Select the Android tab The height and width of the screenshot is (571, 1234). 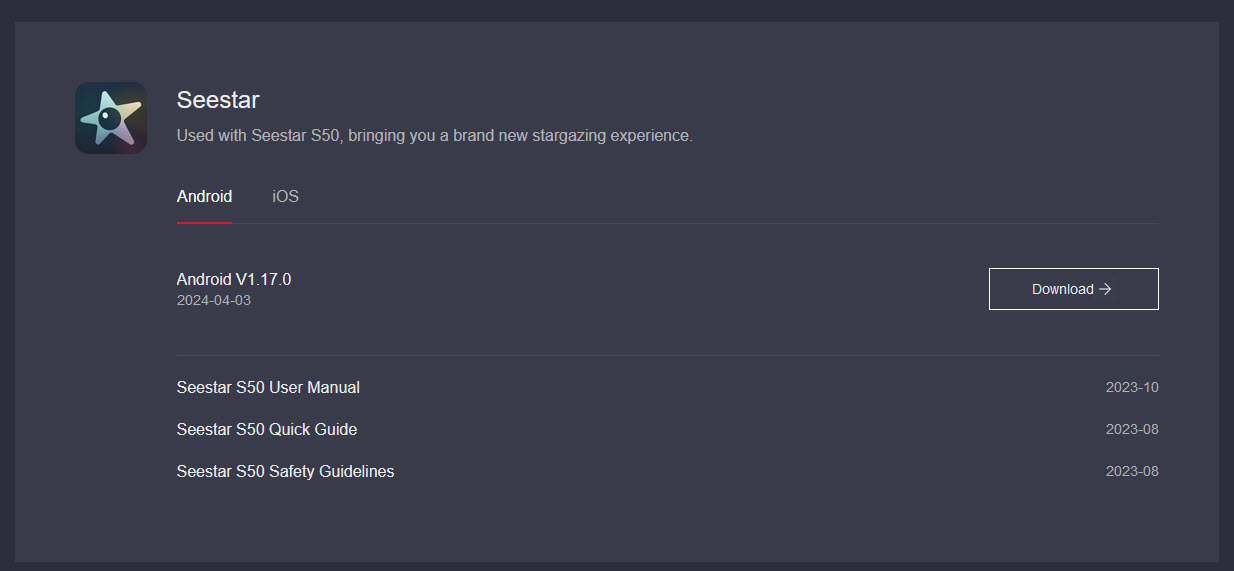pos(204,196)
